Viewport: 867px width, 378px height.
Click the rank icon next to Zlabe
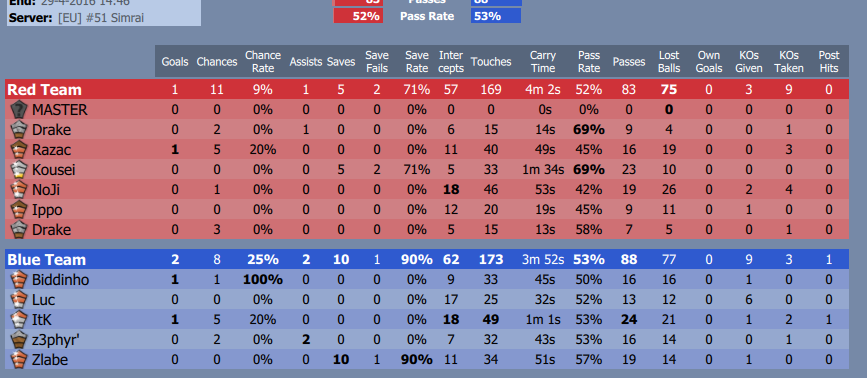tap(19, 360)
